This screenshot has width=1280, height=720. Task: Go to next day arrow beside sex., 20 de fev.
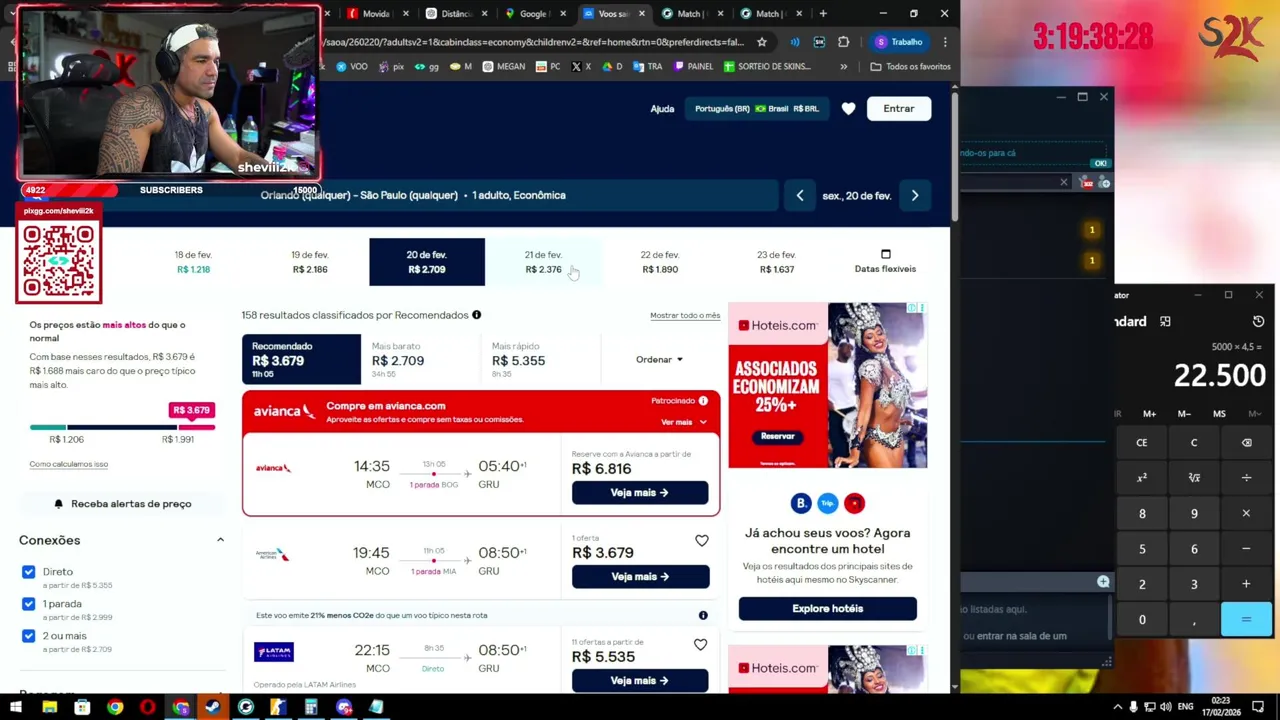point(915,196)
